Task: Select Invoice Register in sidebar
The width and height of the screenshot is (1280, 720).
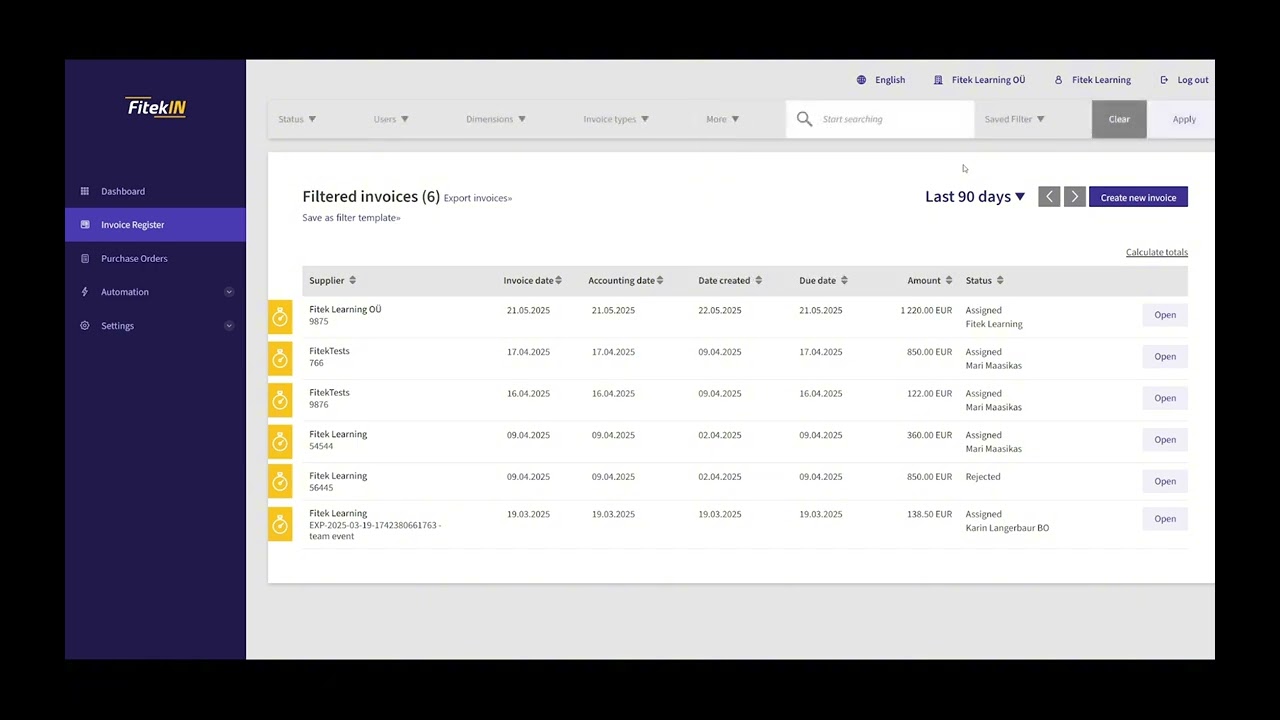Action: pos(155,225)
